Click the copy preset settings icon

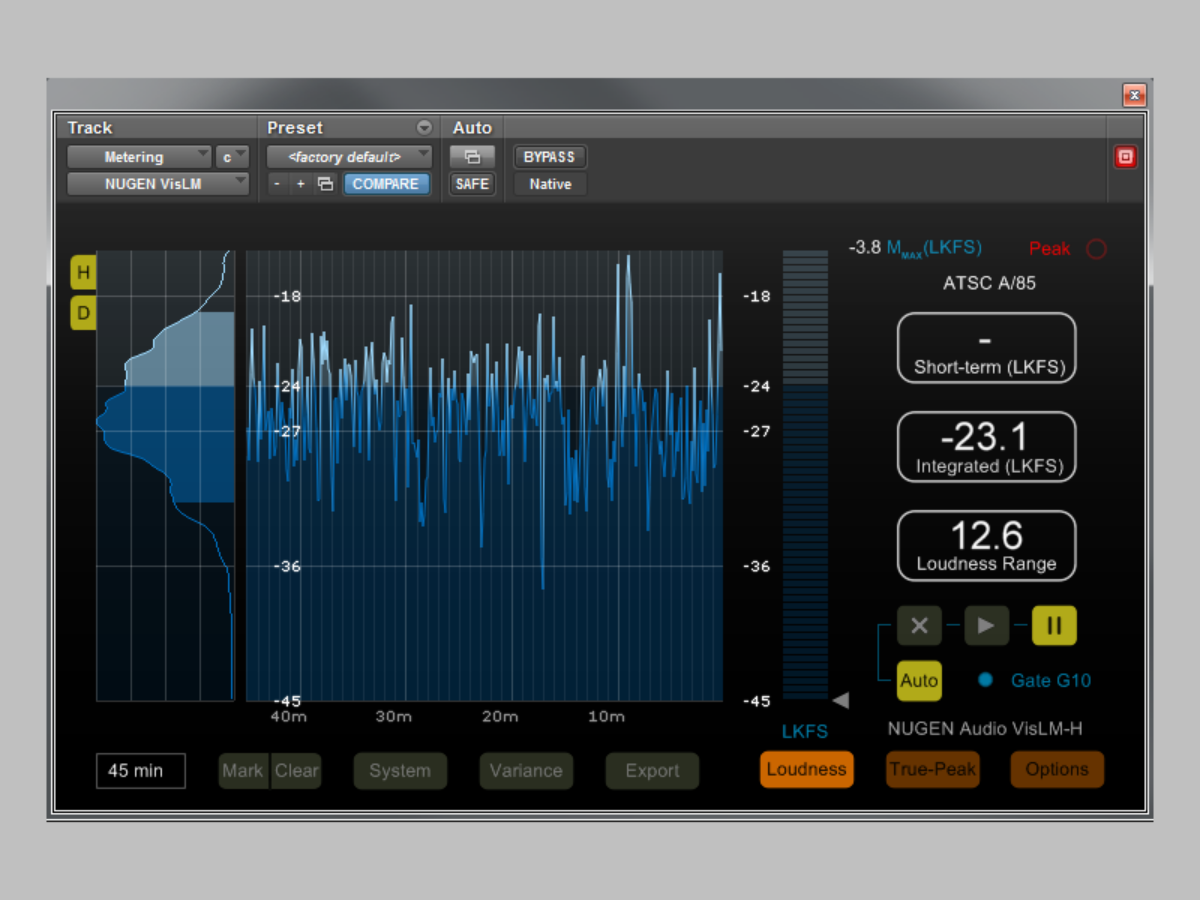click(x=325, y=184)
